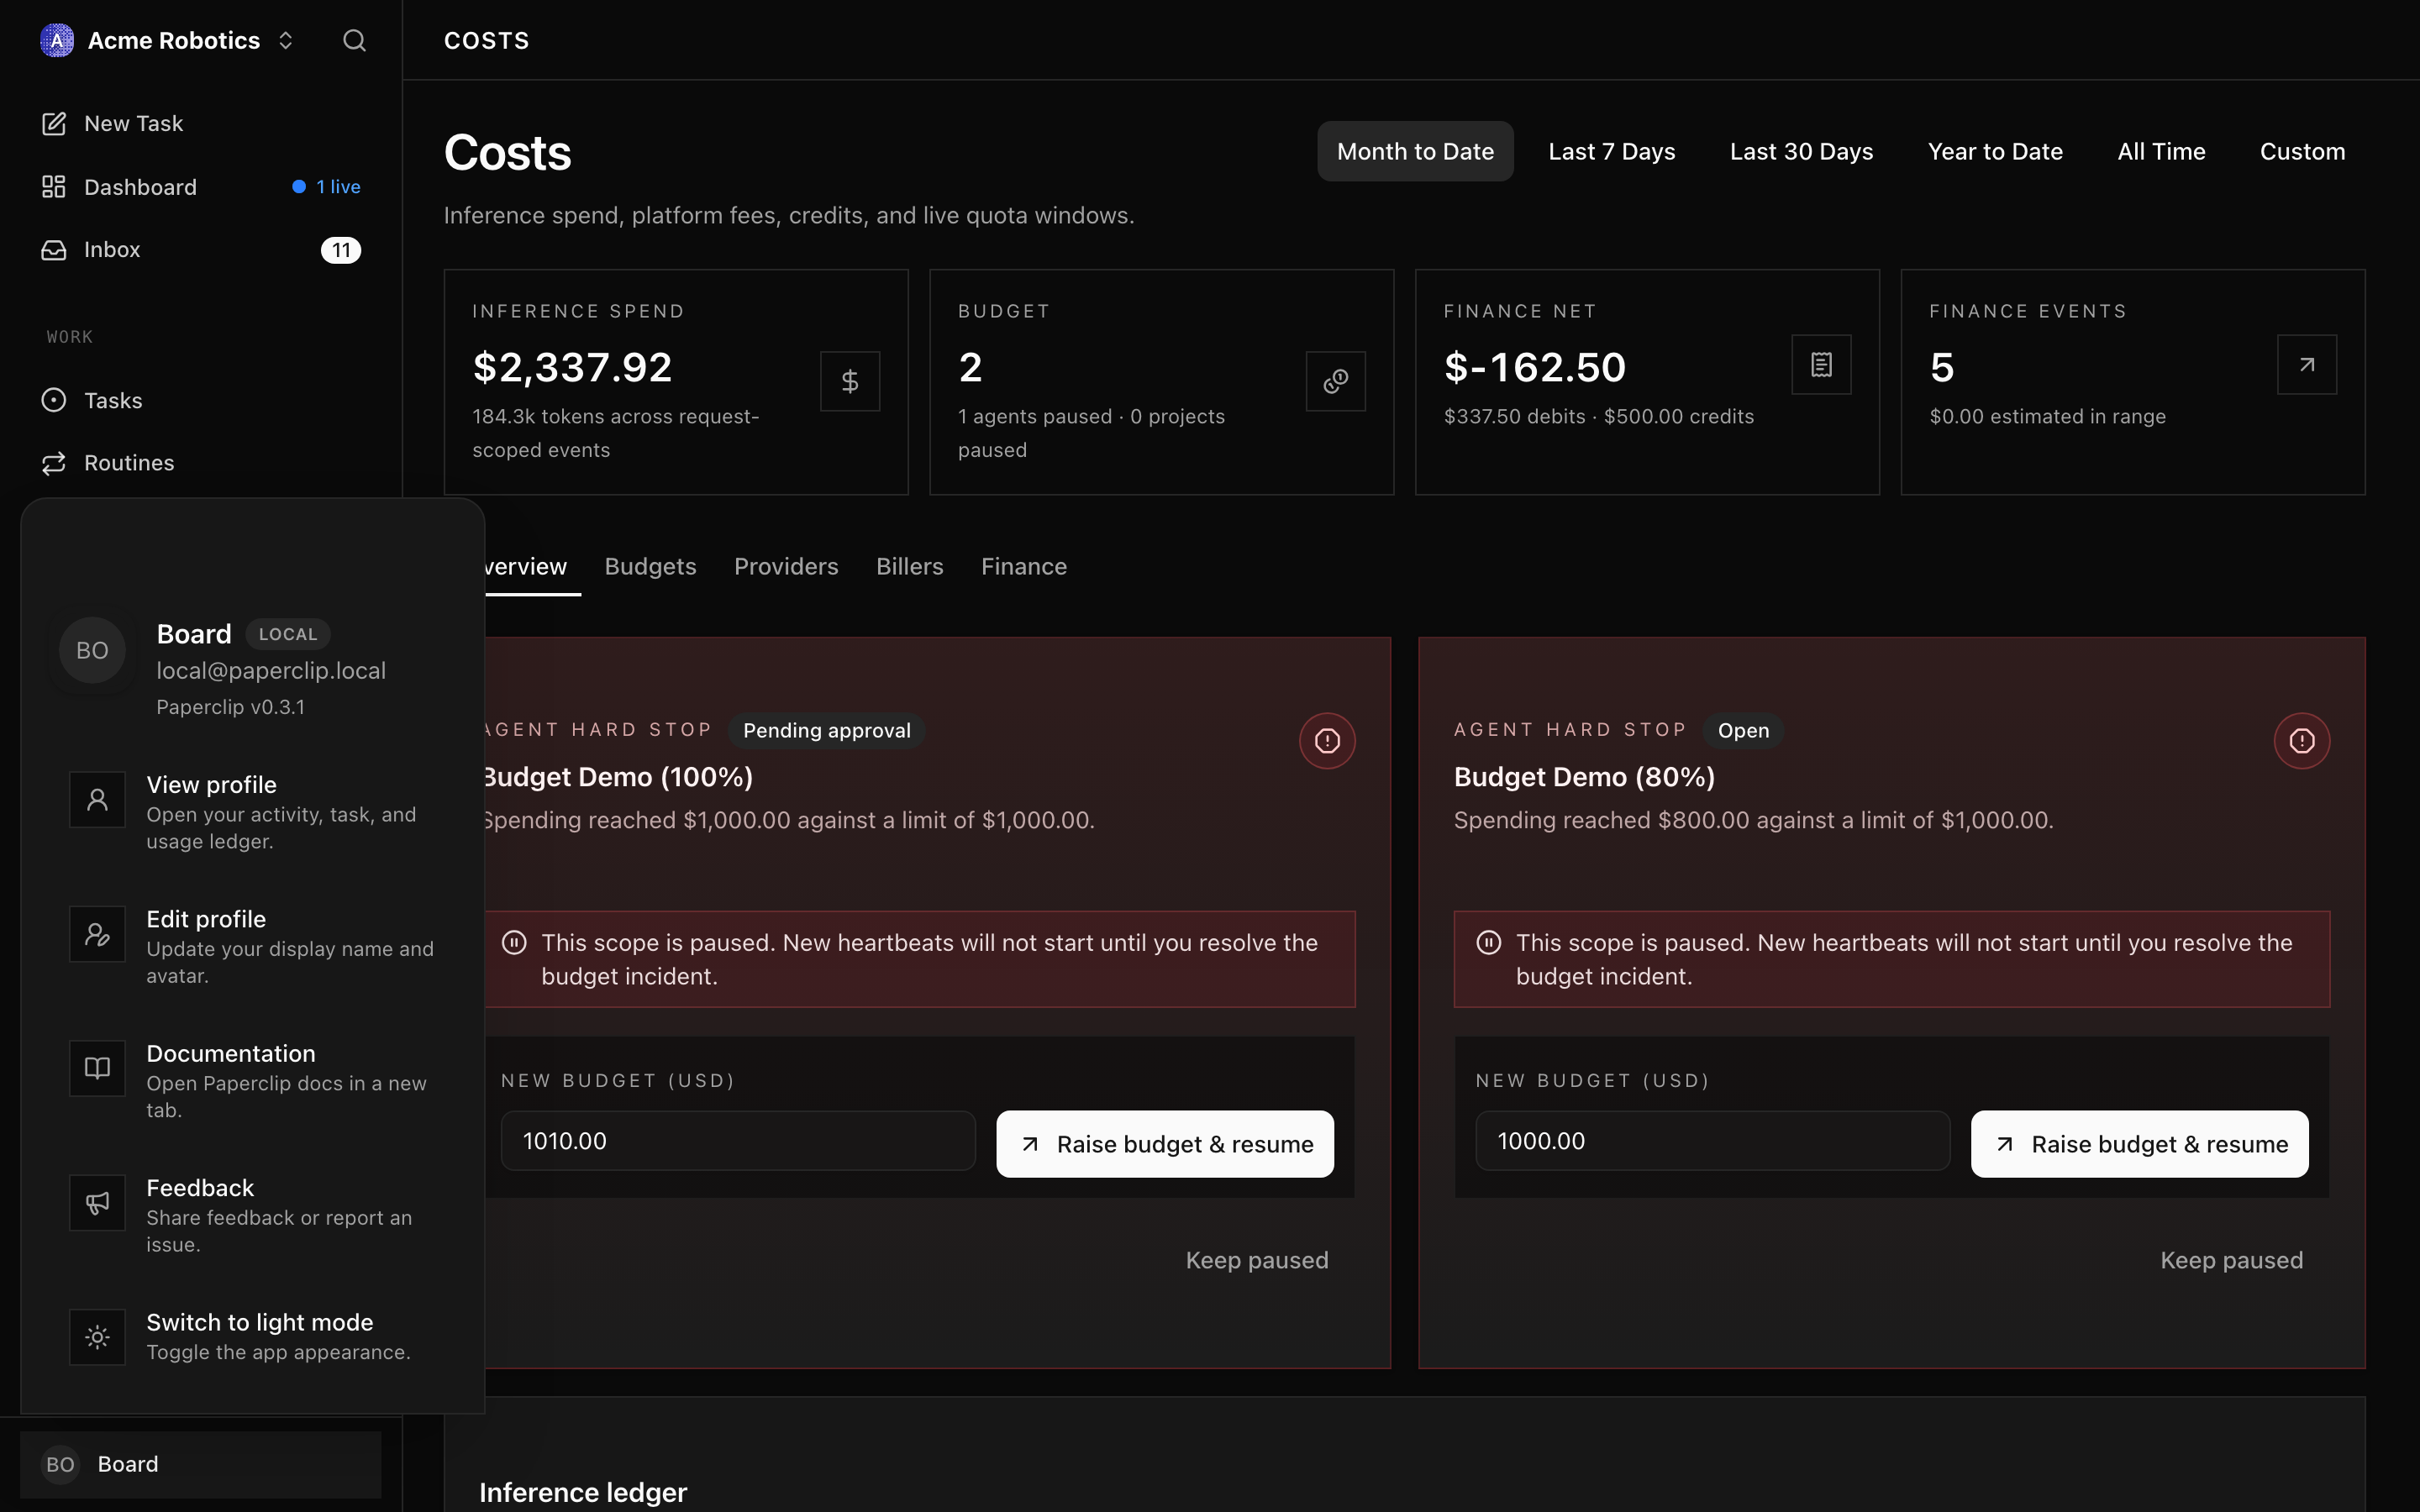Keep paused on Budget Demo (100%)

tap(1257, 1260)
